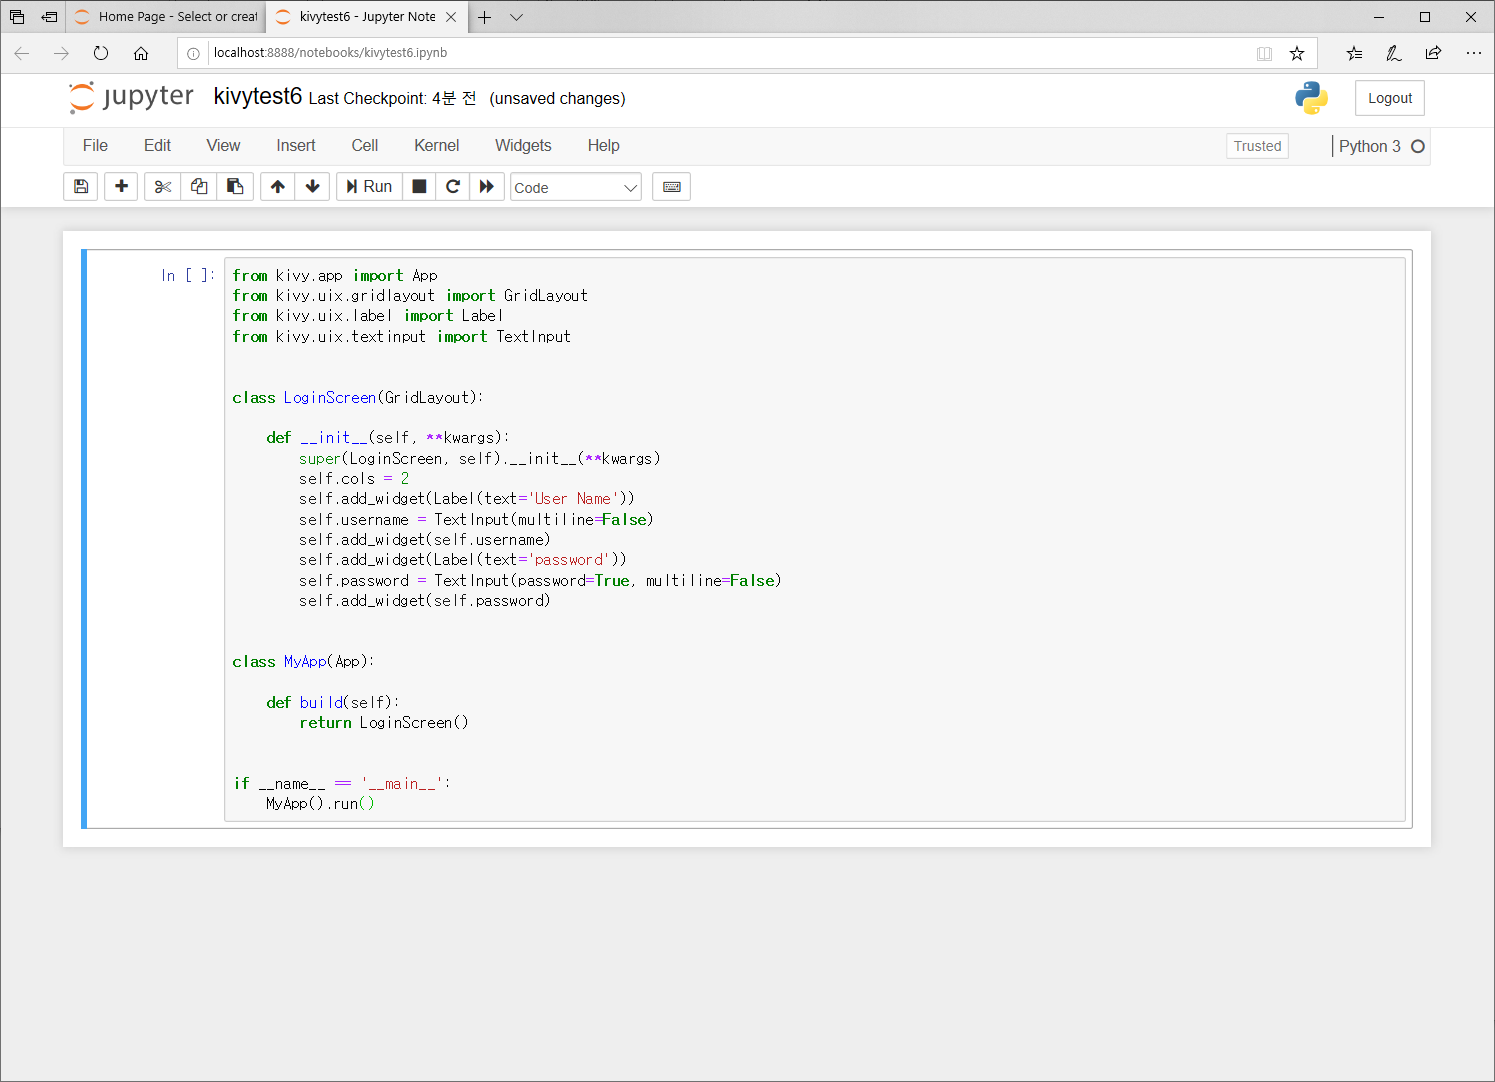Go to the browser home page
1495x1082 pixels.
click(x=141, y=53)
